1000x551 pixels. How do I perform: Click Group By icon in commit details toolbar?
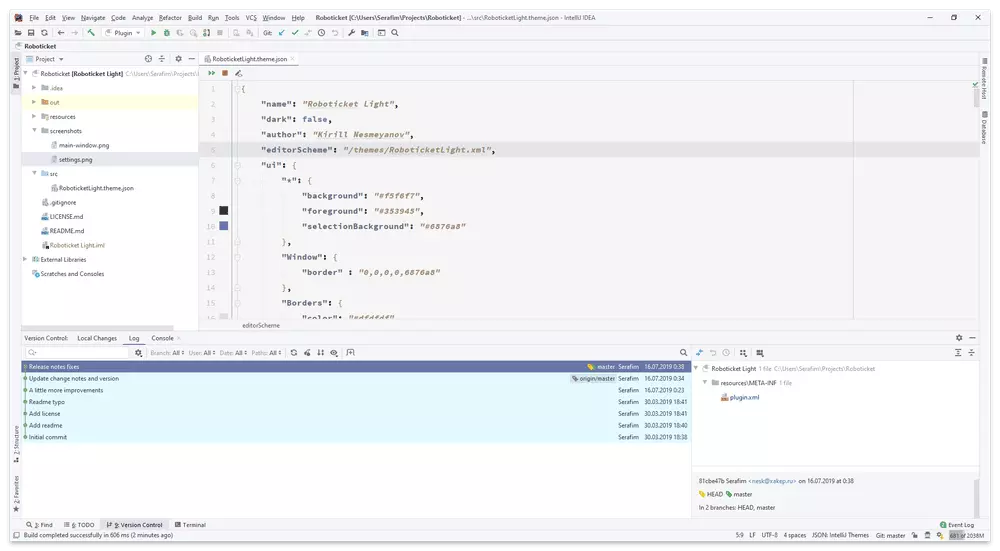pos(743,353)
